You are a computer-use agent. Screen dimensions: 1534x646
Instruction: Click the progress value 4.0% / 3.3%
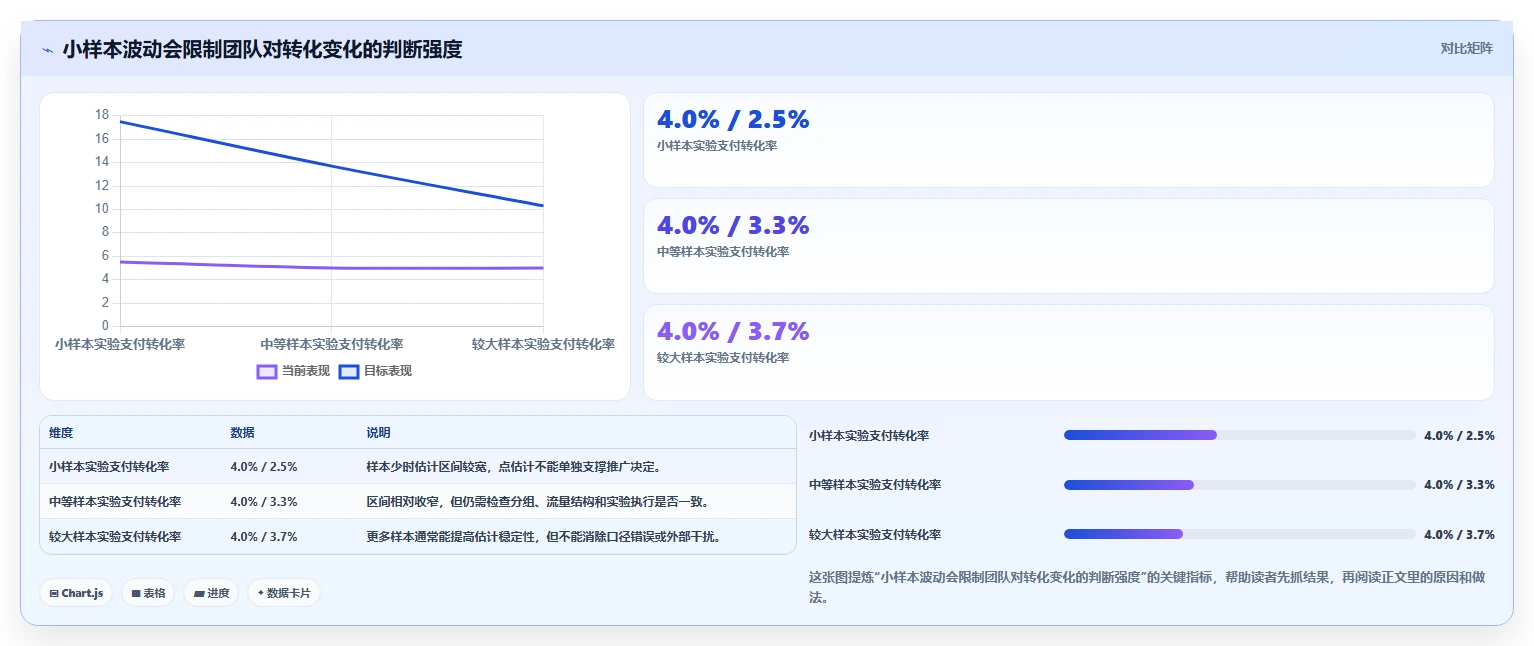(x=1459, y=485)
